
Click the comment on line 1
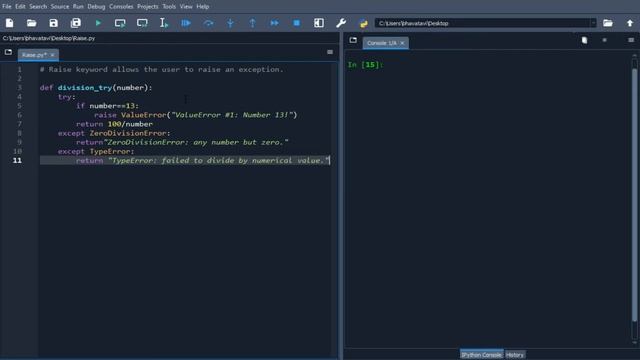(x=162, y=69)
